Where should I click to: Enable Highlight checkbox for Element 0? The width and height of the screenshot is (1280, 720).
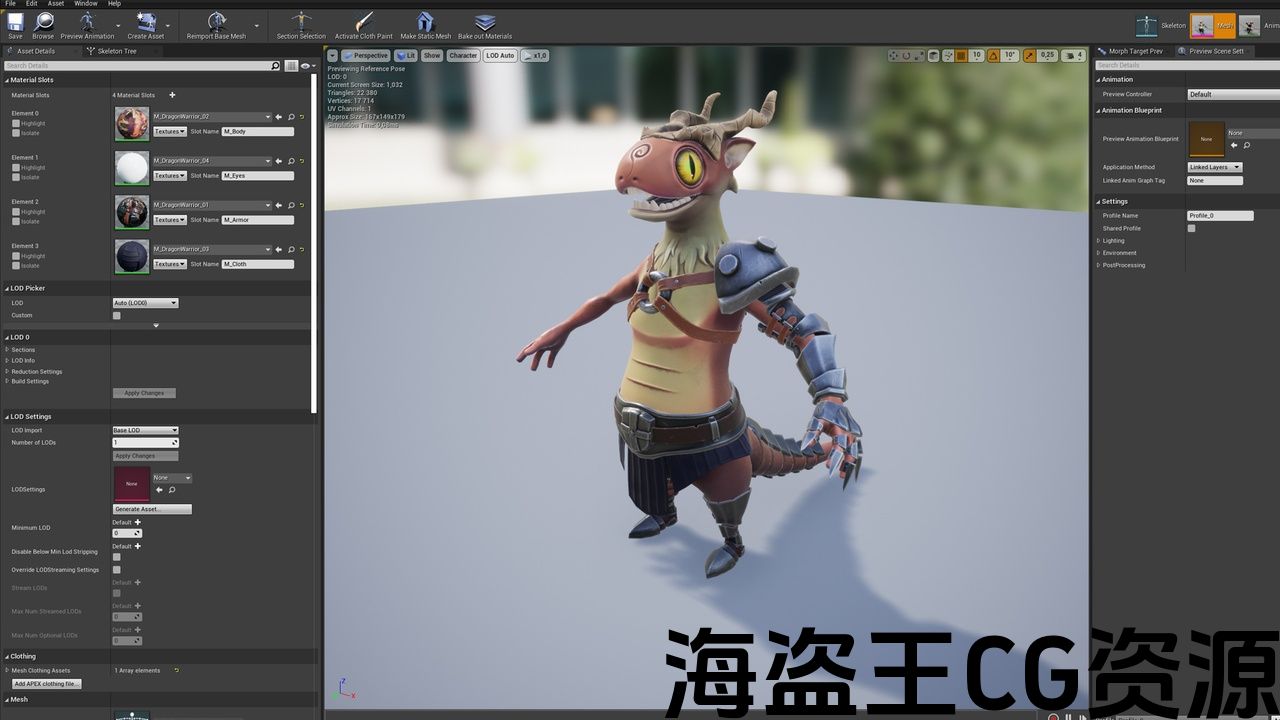16,124
